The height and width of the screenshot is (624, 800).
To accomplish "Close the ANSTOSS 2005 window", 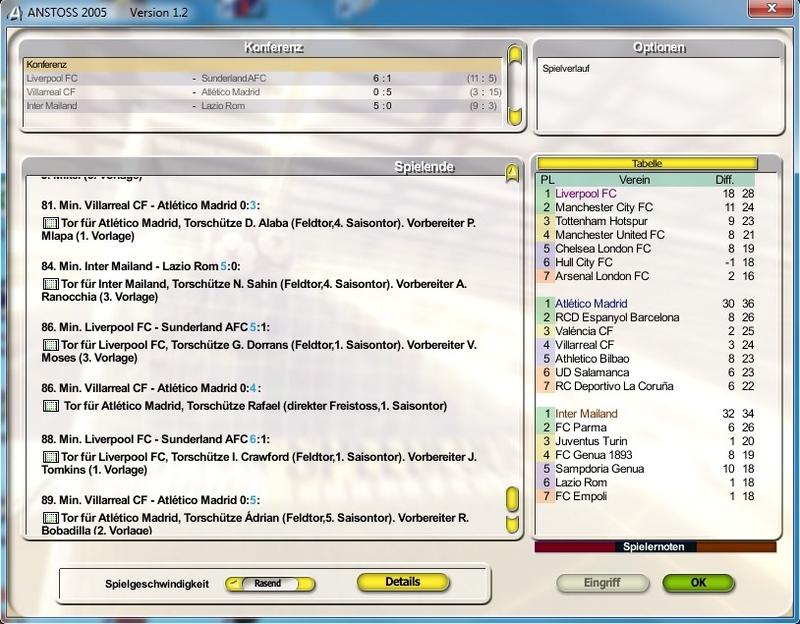I will (772, 8).
